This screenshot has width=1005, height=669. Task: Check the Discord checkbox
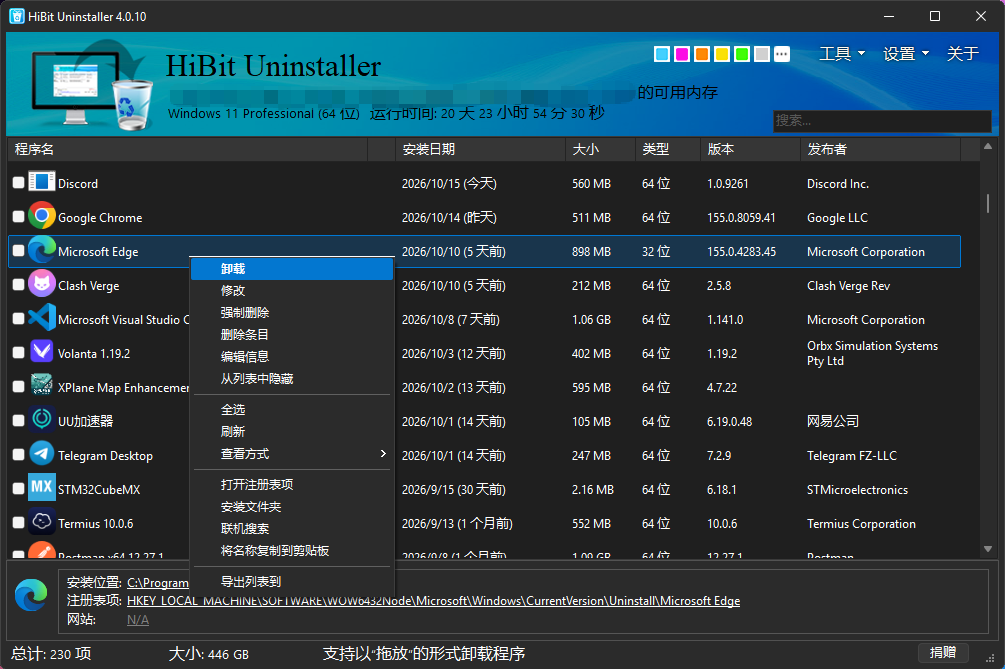19,183
